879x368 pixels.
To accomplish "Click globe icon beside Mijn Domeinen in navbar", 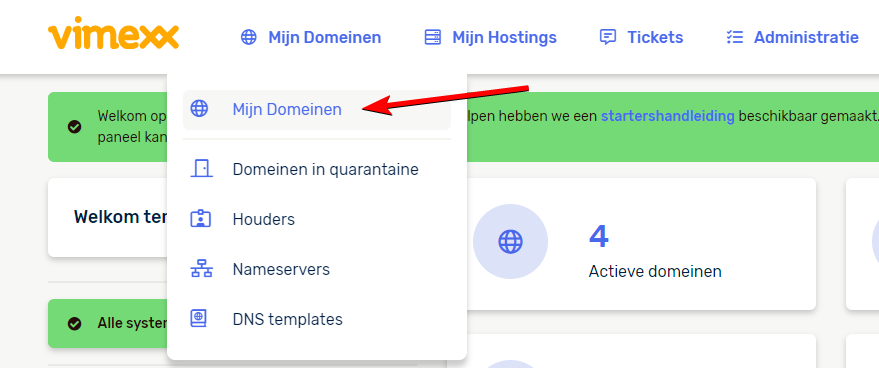I will (248, 38).
